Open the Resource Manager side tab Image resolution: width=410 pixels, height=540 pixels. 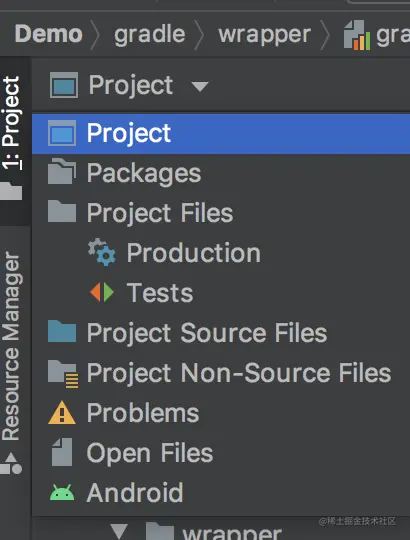click(12, 346)
